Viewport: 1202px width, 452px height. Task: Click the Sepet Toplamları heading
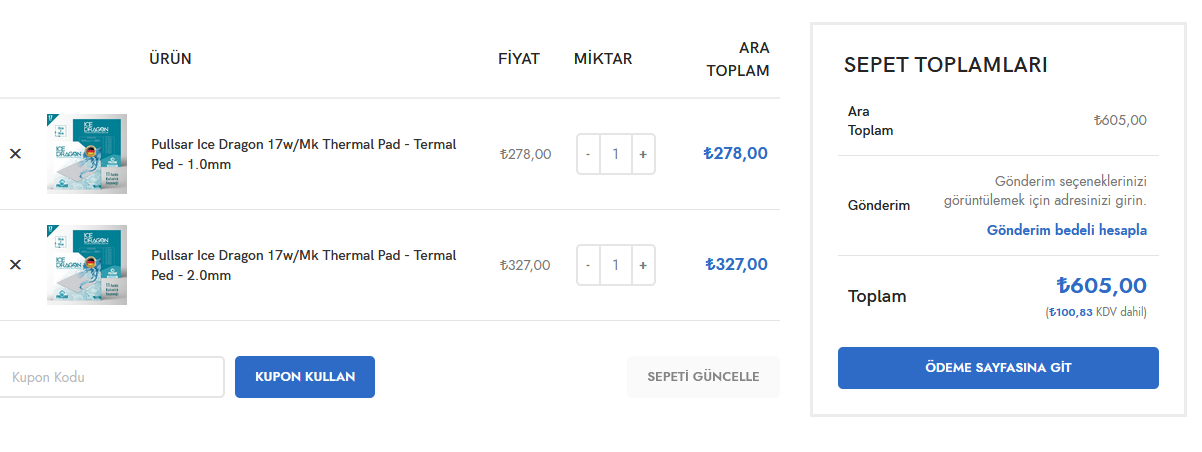click(946, 65)
